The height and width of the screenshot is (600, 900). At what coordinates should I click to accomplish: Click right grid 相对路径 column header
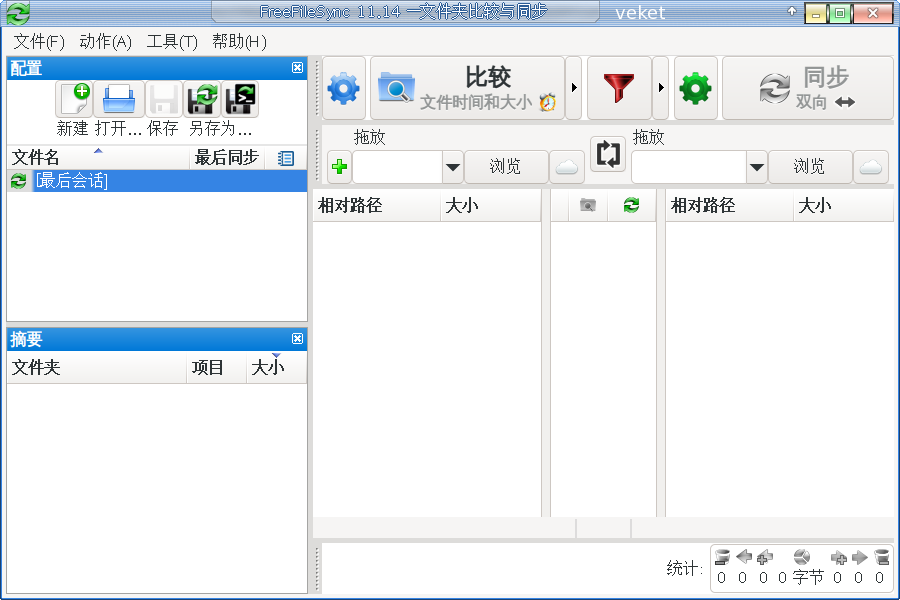click(730, 206)
